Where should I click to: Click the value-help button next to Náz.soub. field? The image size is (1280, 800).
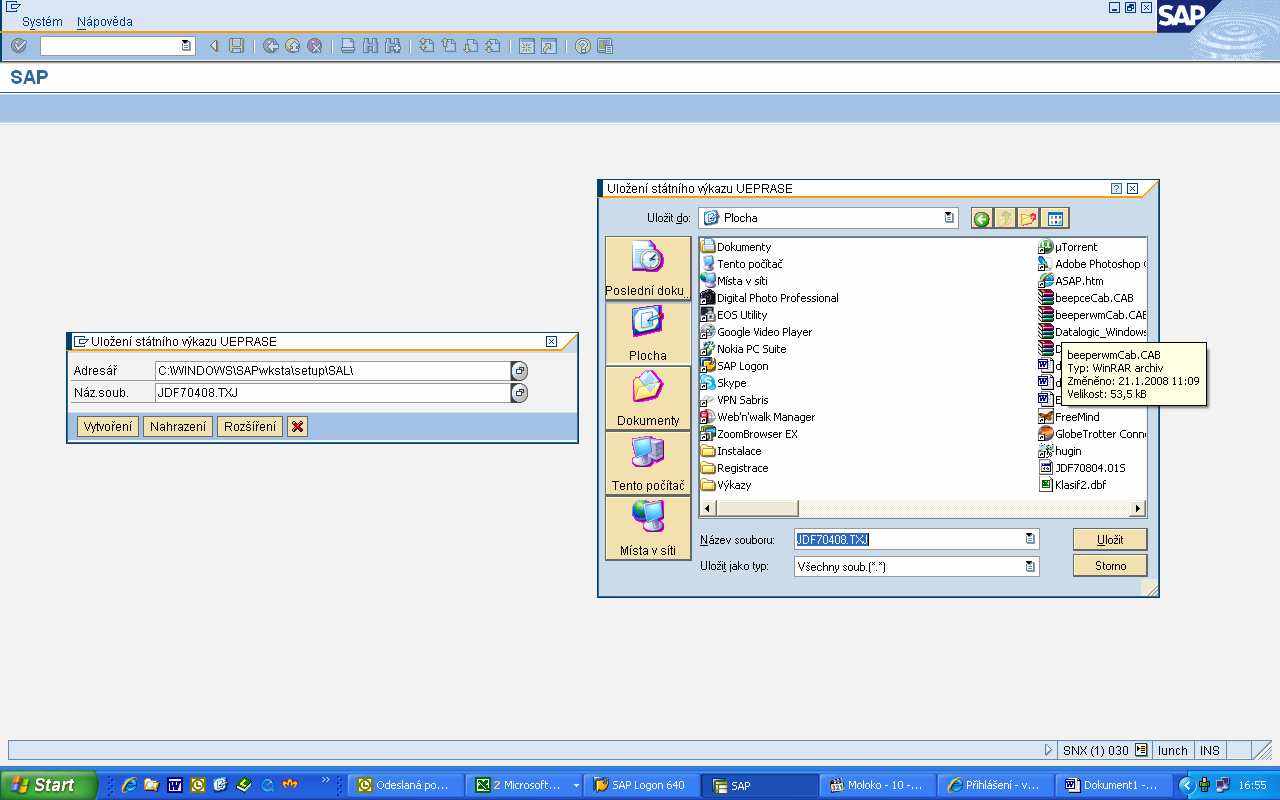[x=519, y=393]
